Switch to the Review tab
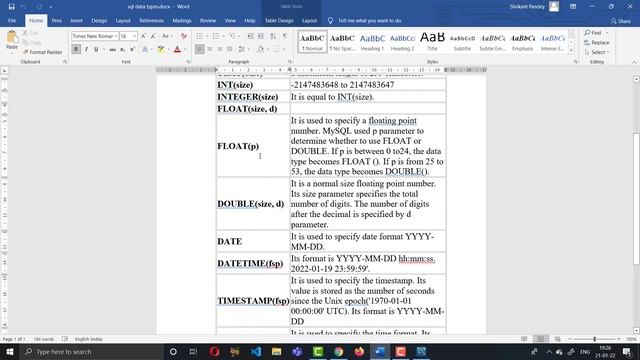Screen dimensions: 640x360 (x=208, y=20)
